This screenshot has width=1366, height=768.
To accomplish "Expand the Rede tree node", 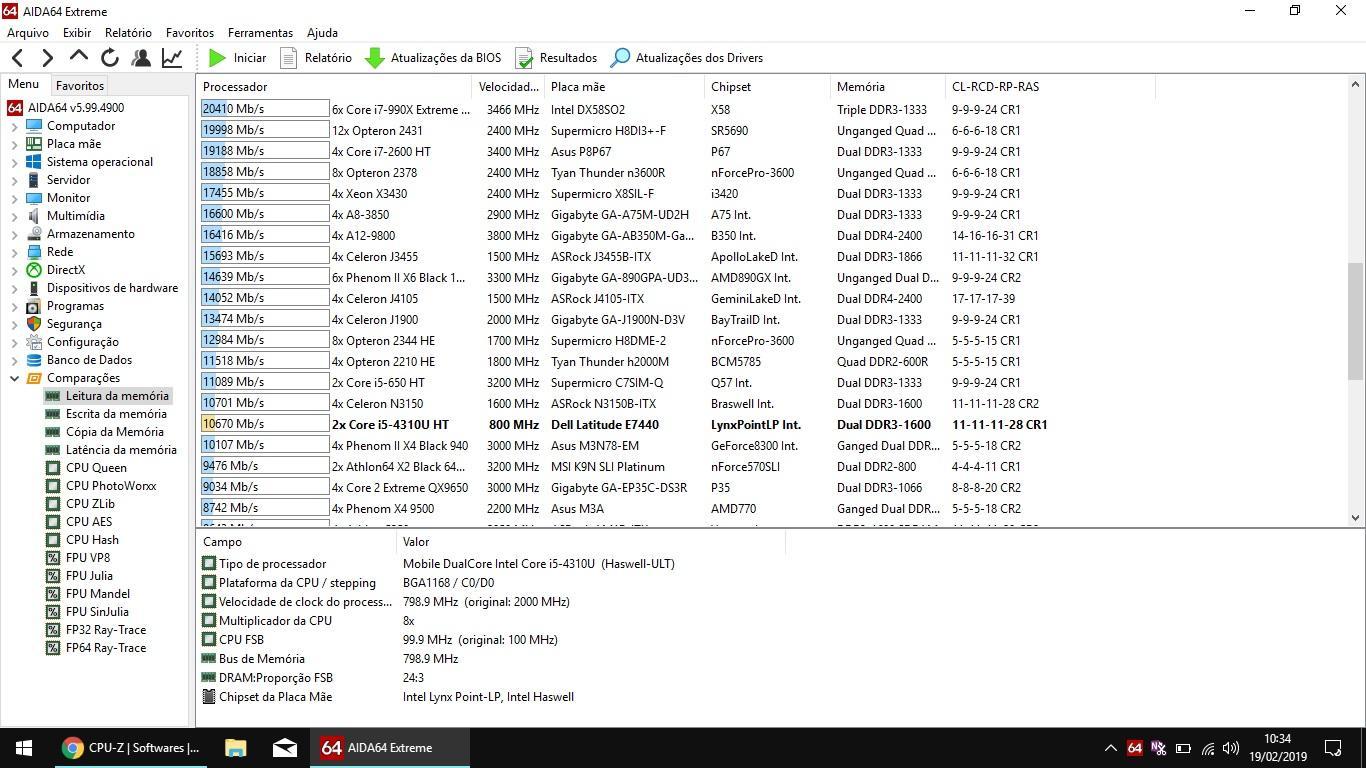I will (x=14, y=252).
